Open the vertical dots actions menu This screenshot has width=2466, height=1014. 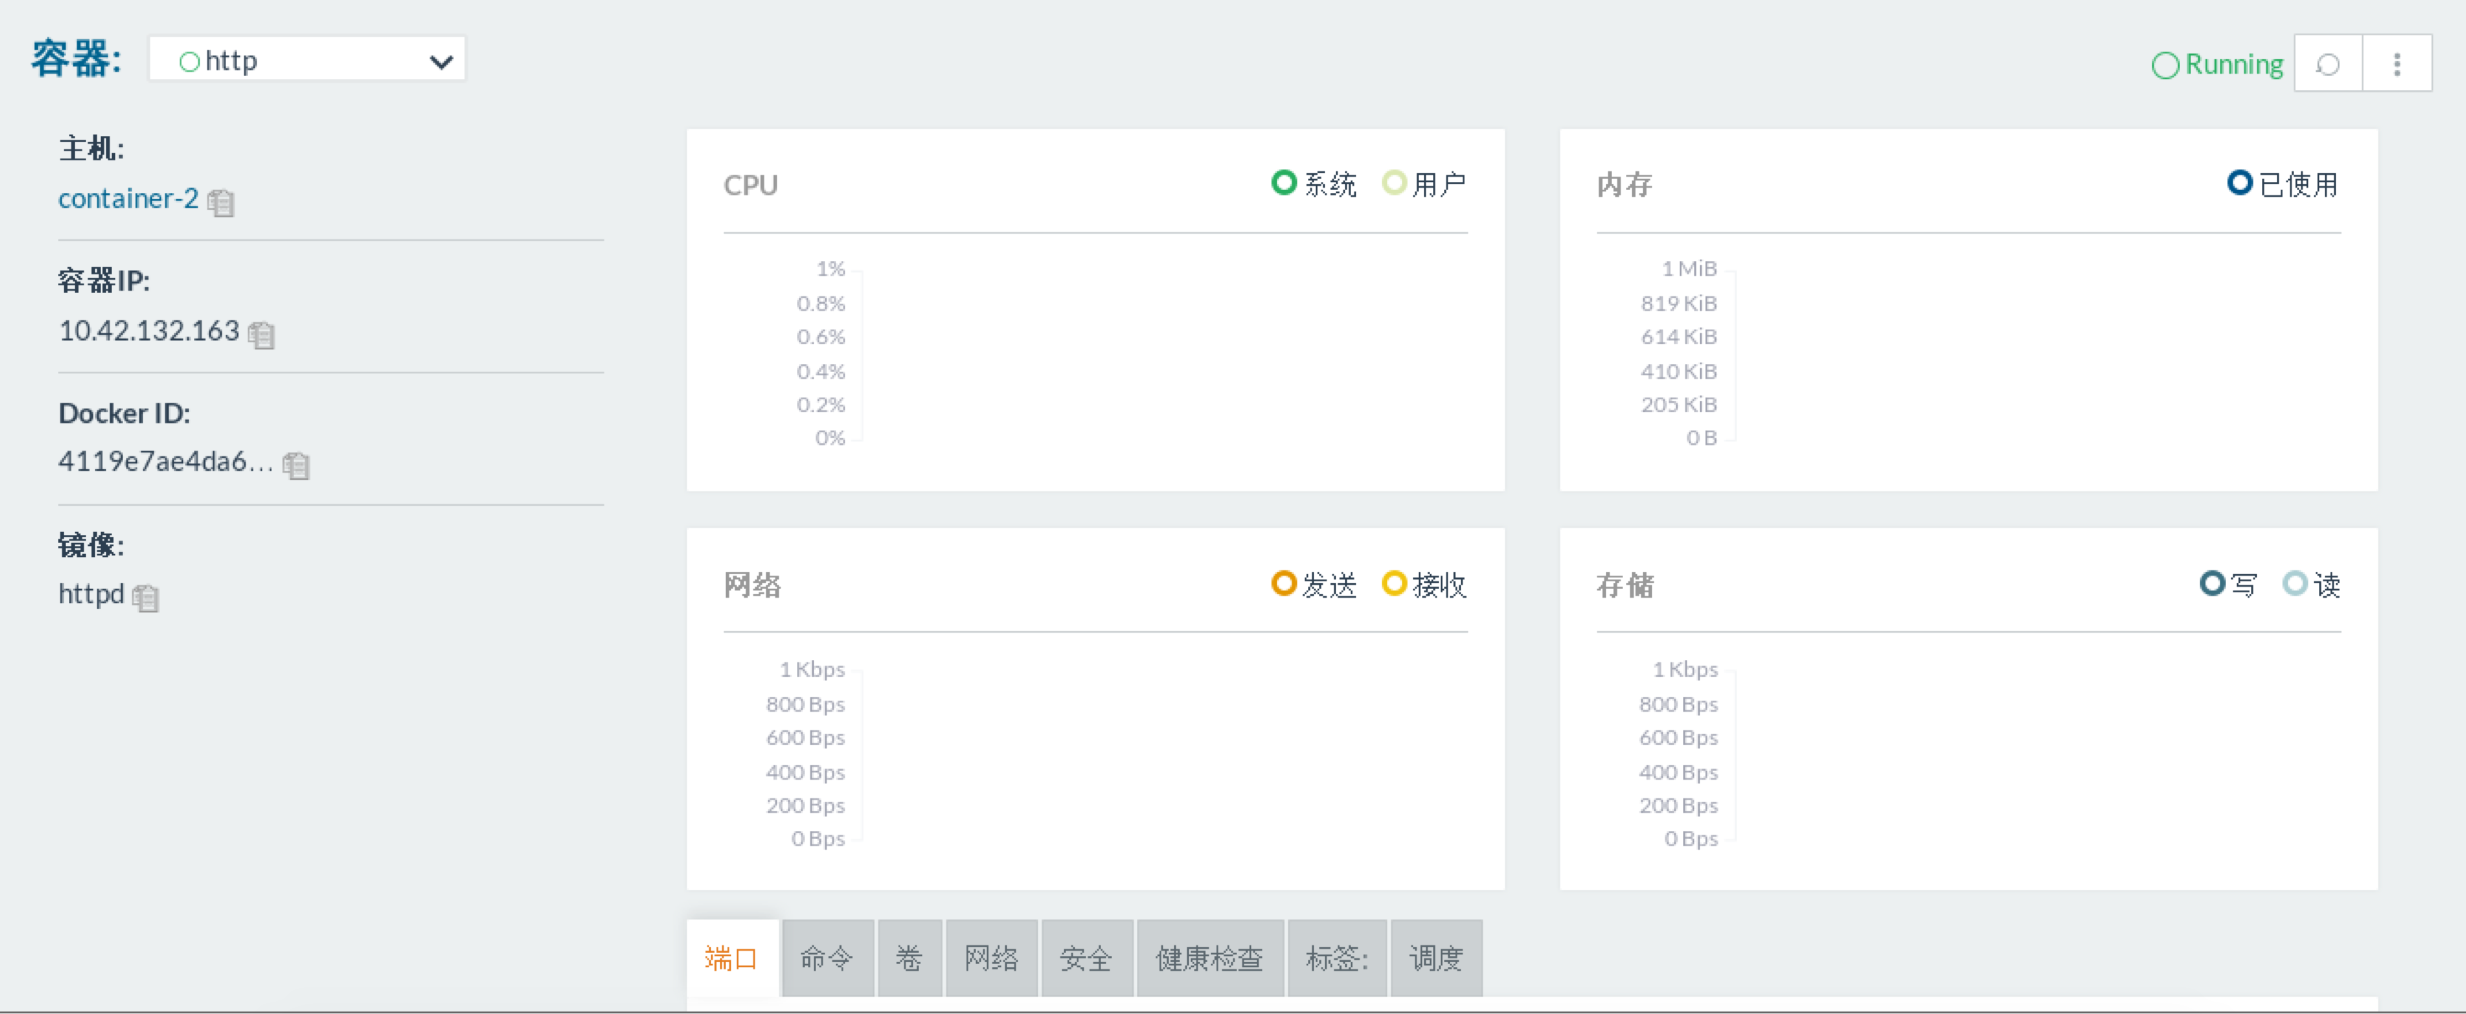click(2397, 64)
